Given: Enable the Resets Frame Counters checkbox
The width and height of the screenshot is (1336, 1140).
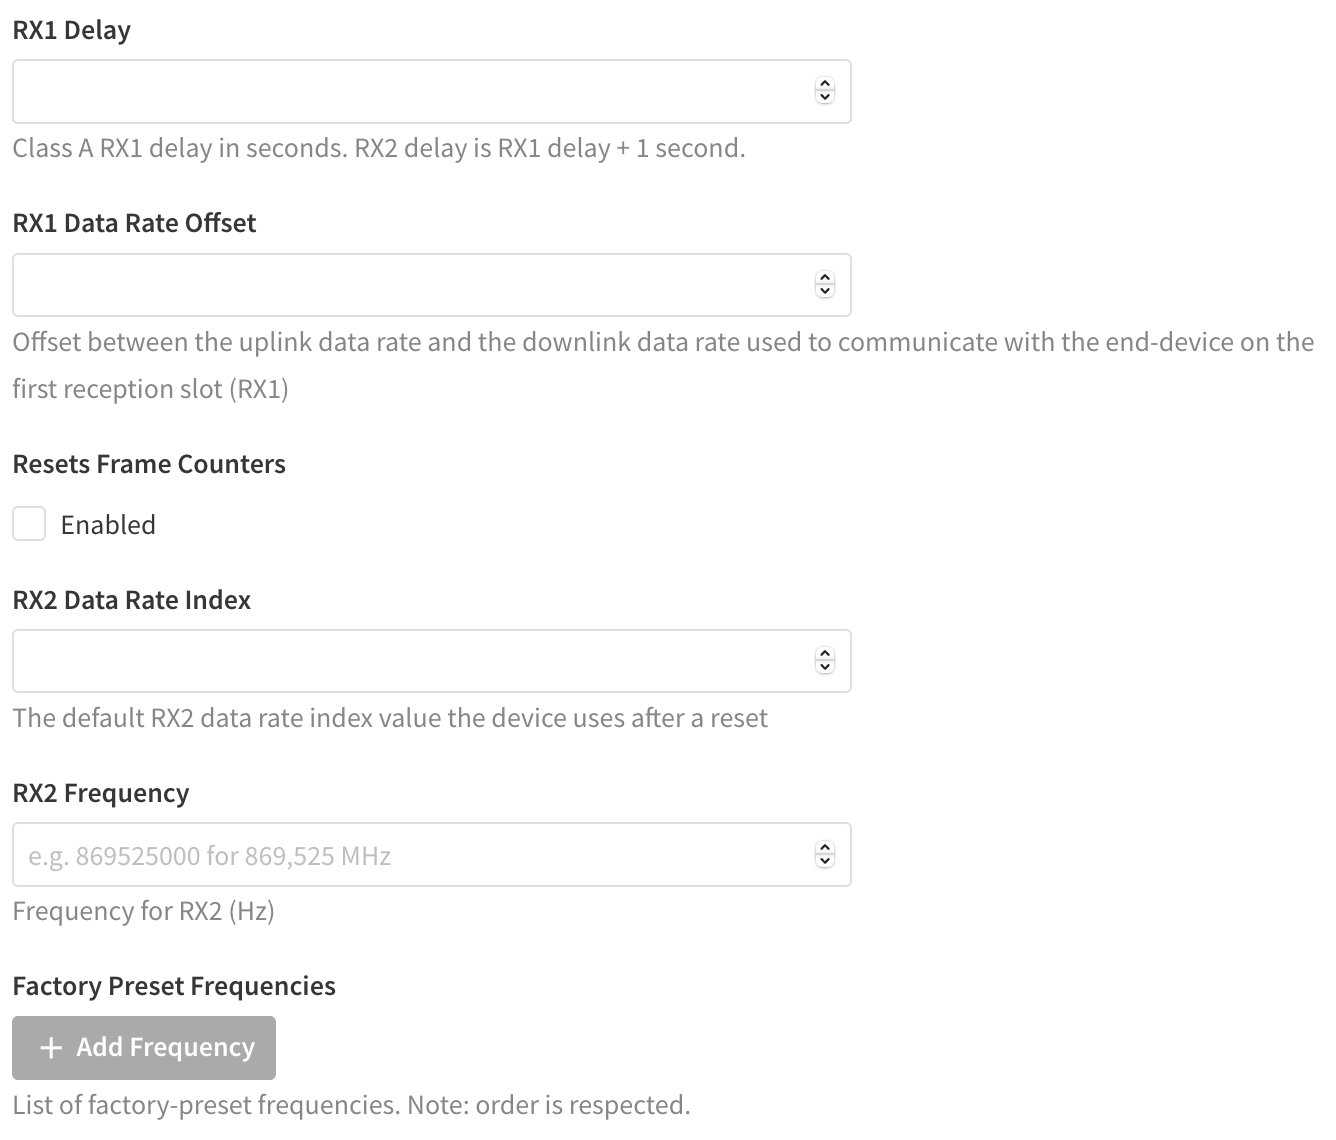Looking at the screenshot, I should coord(29,523).
